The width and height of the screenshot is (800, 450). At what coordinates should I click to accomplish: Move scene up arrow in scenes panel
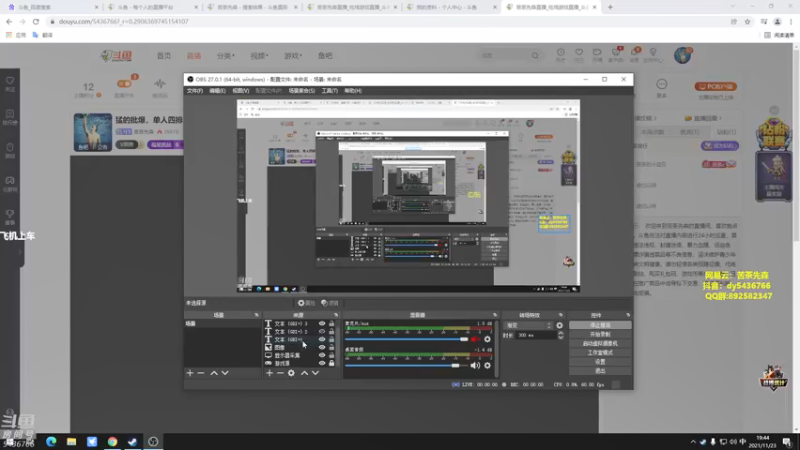coord(214,373)
